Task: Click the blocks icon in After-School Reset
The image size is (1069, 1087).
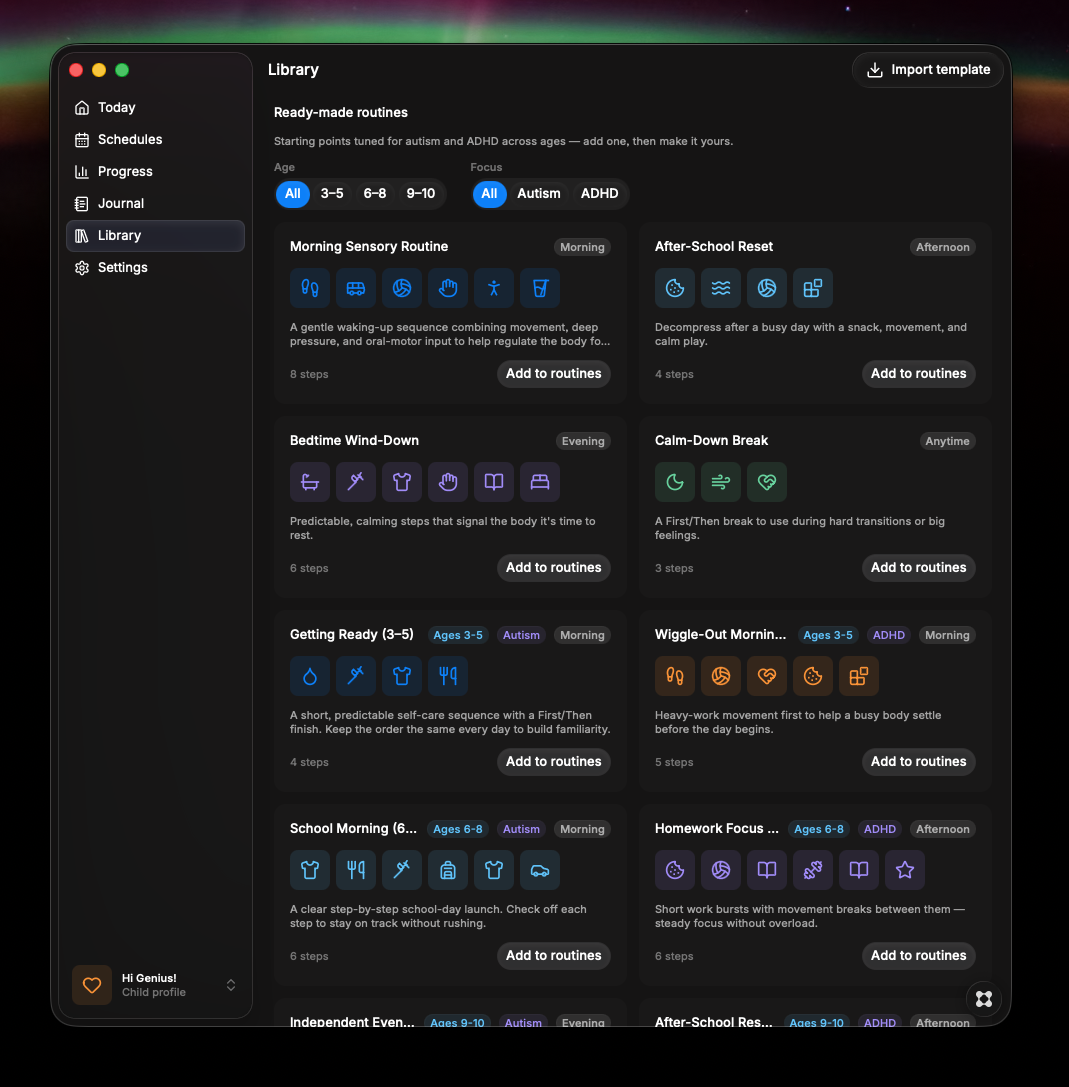Action: pyautogui.click(x=812, y=288)
